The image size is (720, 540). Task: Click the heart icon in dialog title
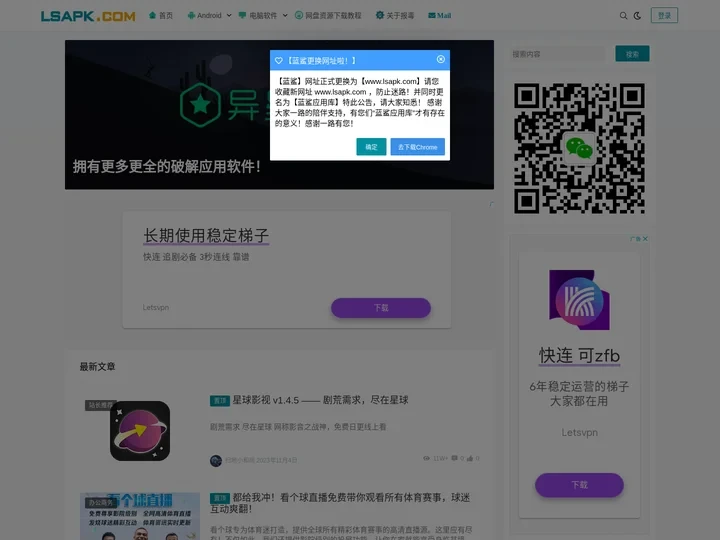279,61
